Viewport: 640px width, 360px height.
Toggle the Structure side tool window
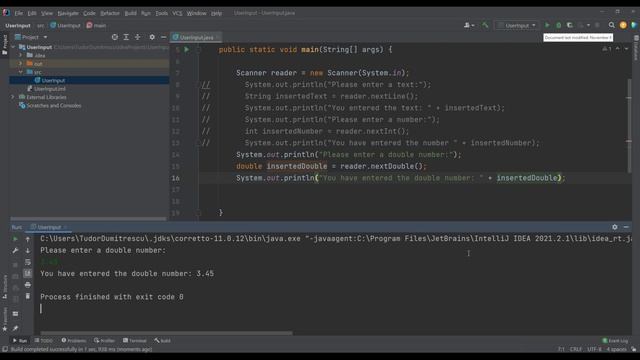click(x=4, y=286)
